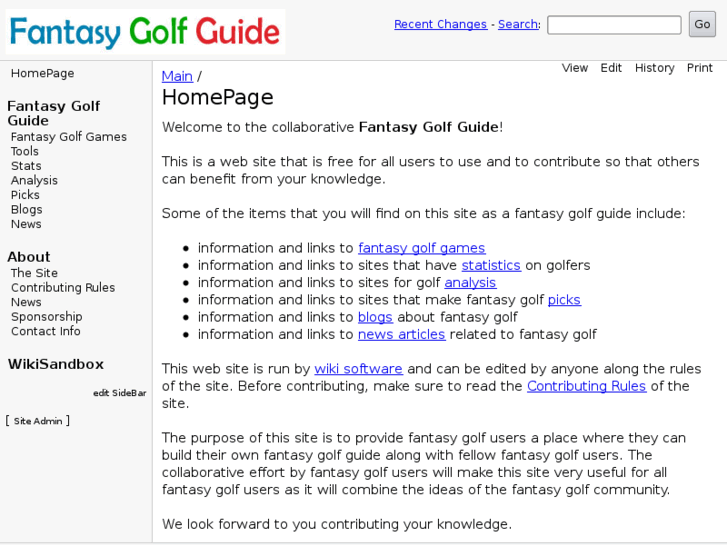The width and height of the screenshot is (727, 545).
Task: Open the Recent Changes link
Action: pos(440,25)
